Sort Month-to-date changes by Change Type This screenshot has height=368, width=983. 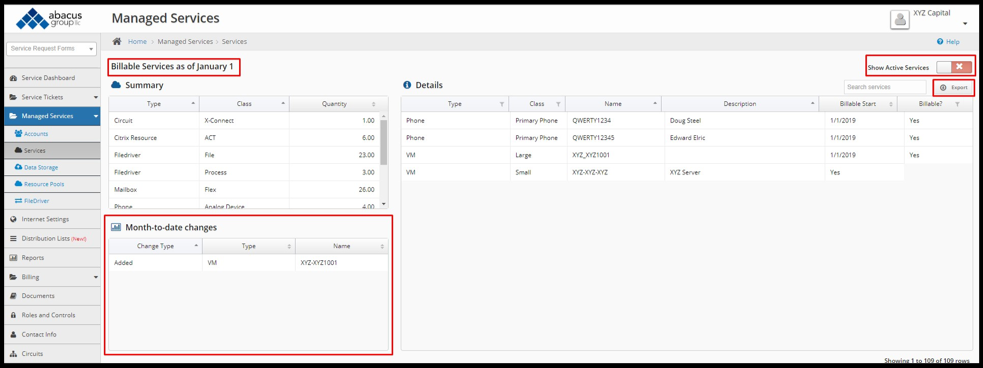coord(155,246)
